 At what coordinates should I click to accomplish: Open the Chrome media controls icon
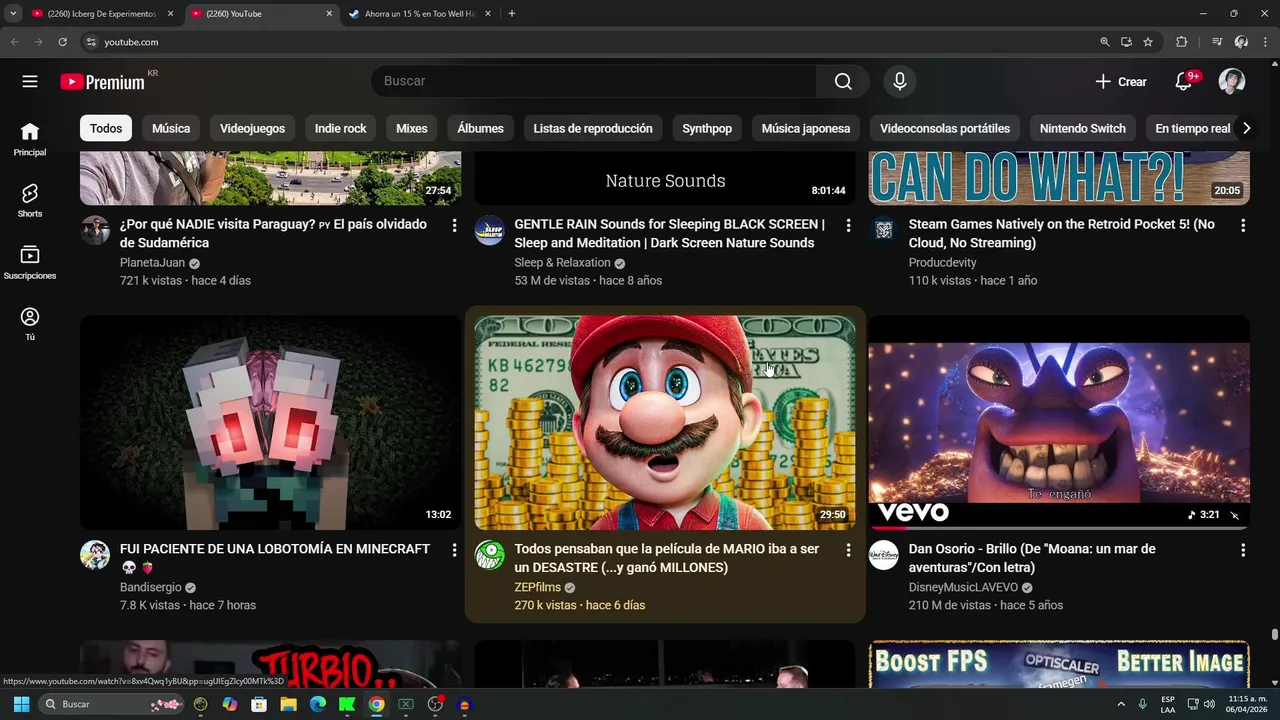(1217, 42)
